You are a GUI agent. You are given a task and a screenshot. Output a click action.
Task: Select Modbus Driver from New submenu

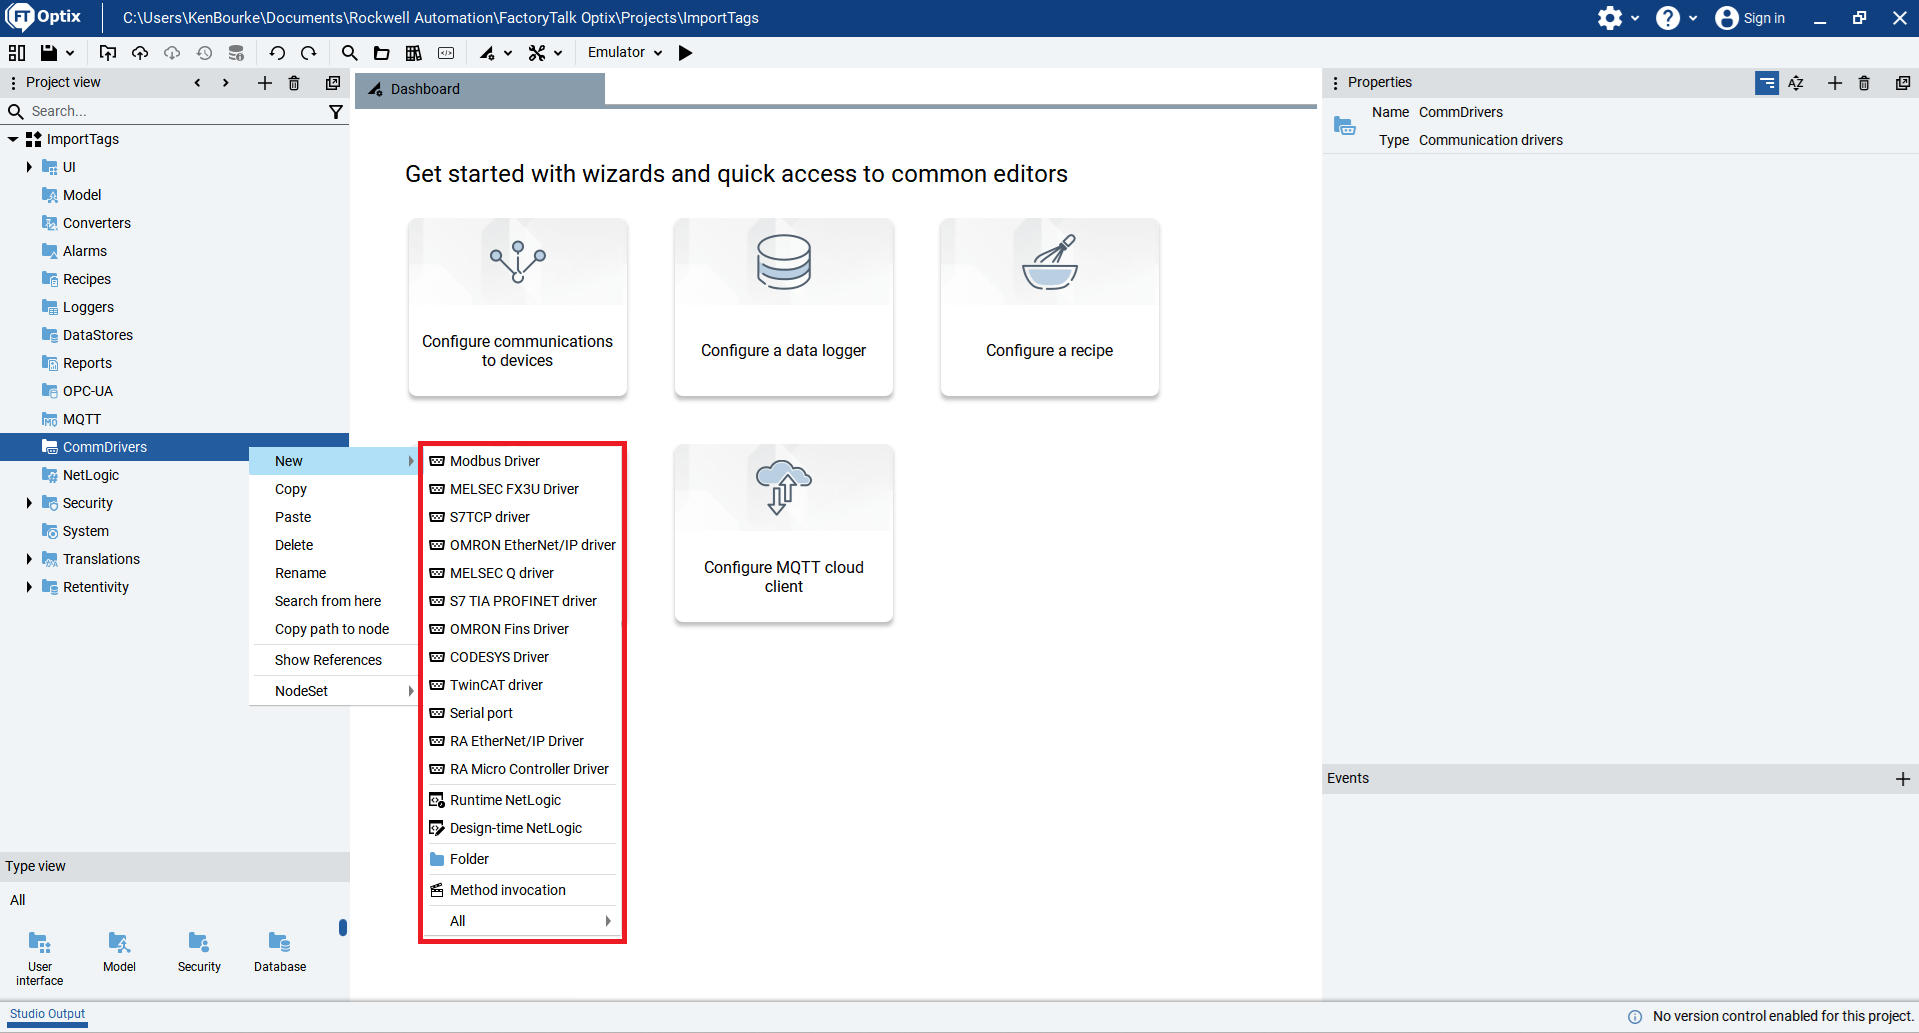(521, 461)
